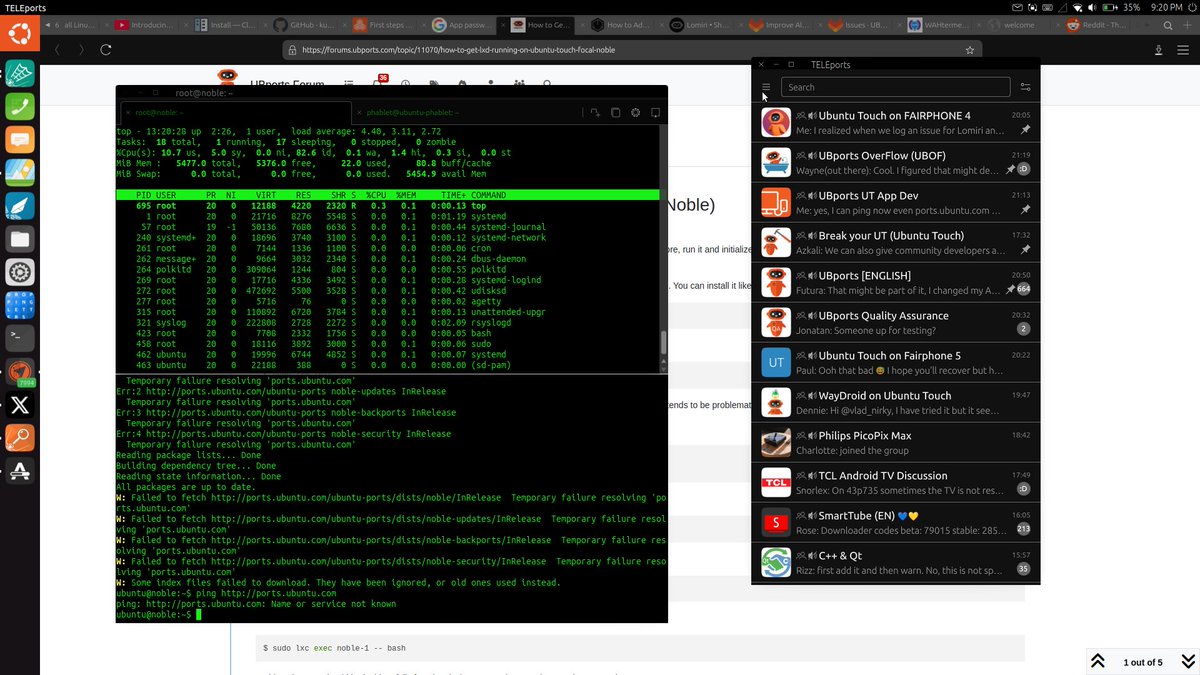This screenshot has height=675, width=1200.
Task: Open browser downloads icon
Action: [1158, 49]
